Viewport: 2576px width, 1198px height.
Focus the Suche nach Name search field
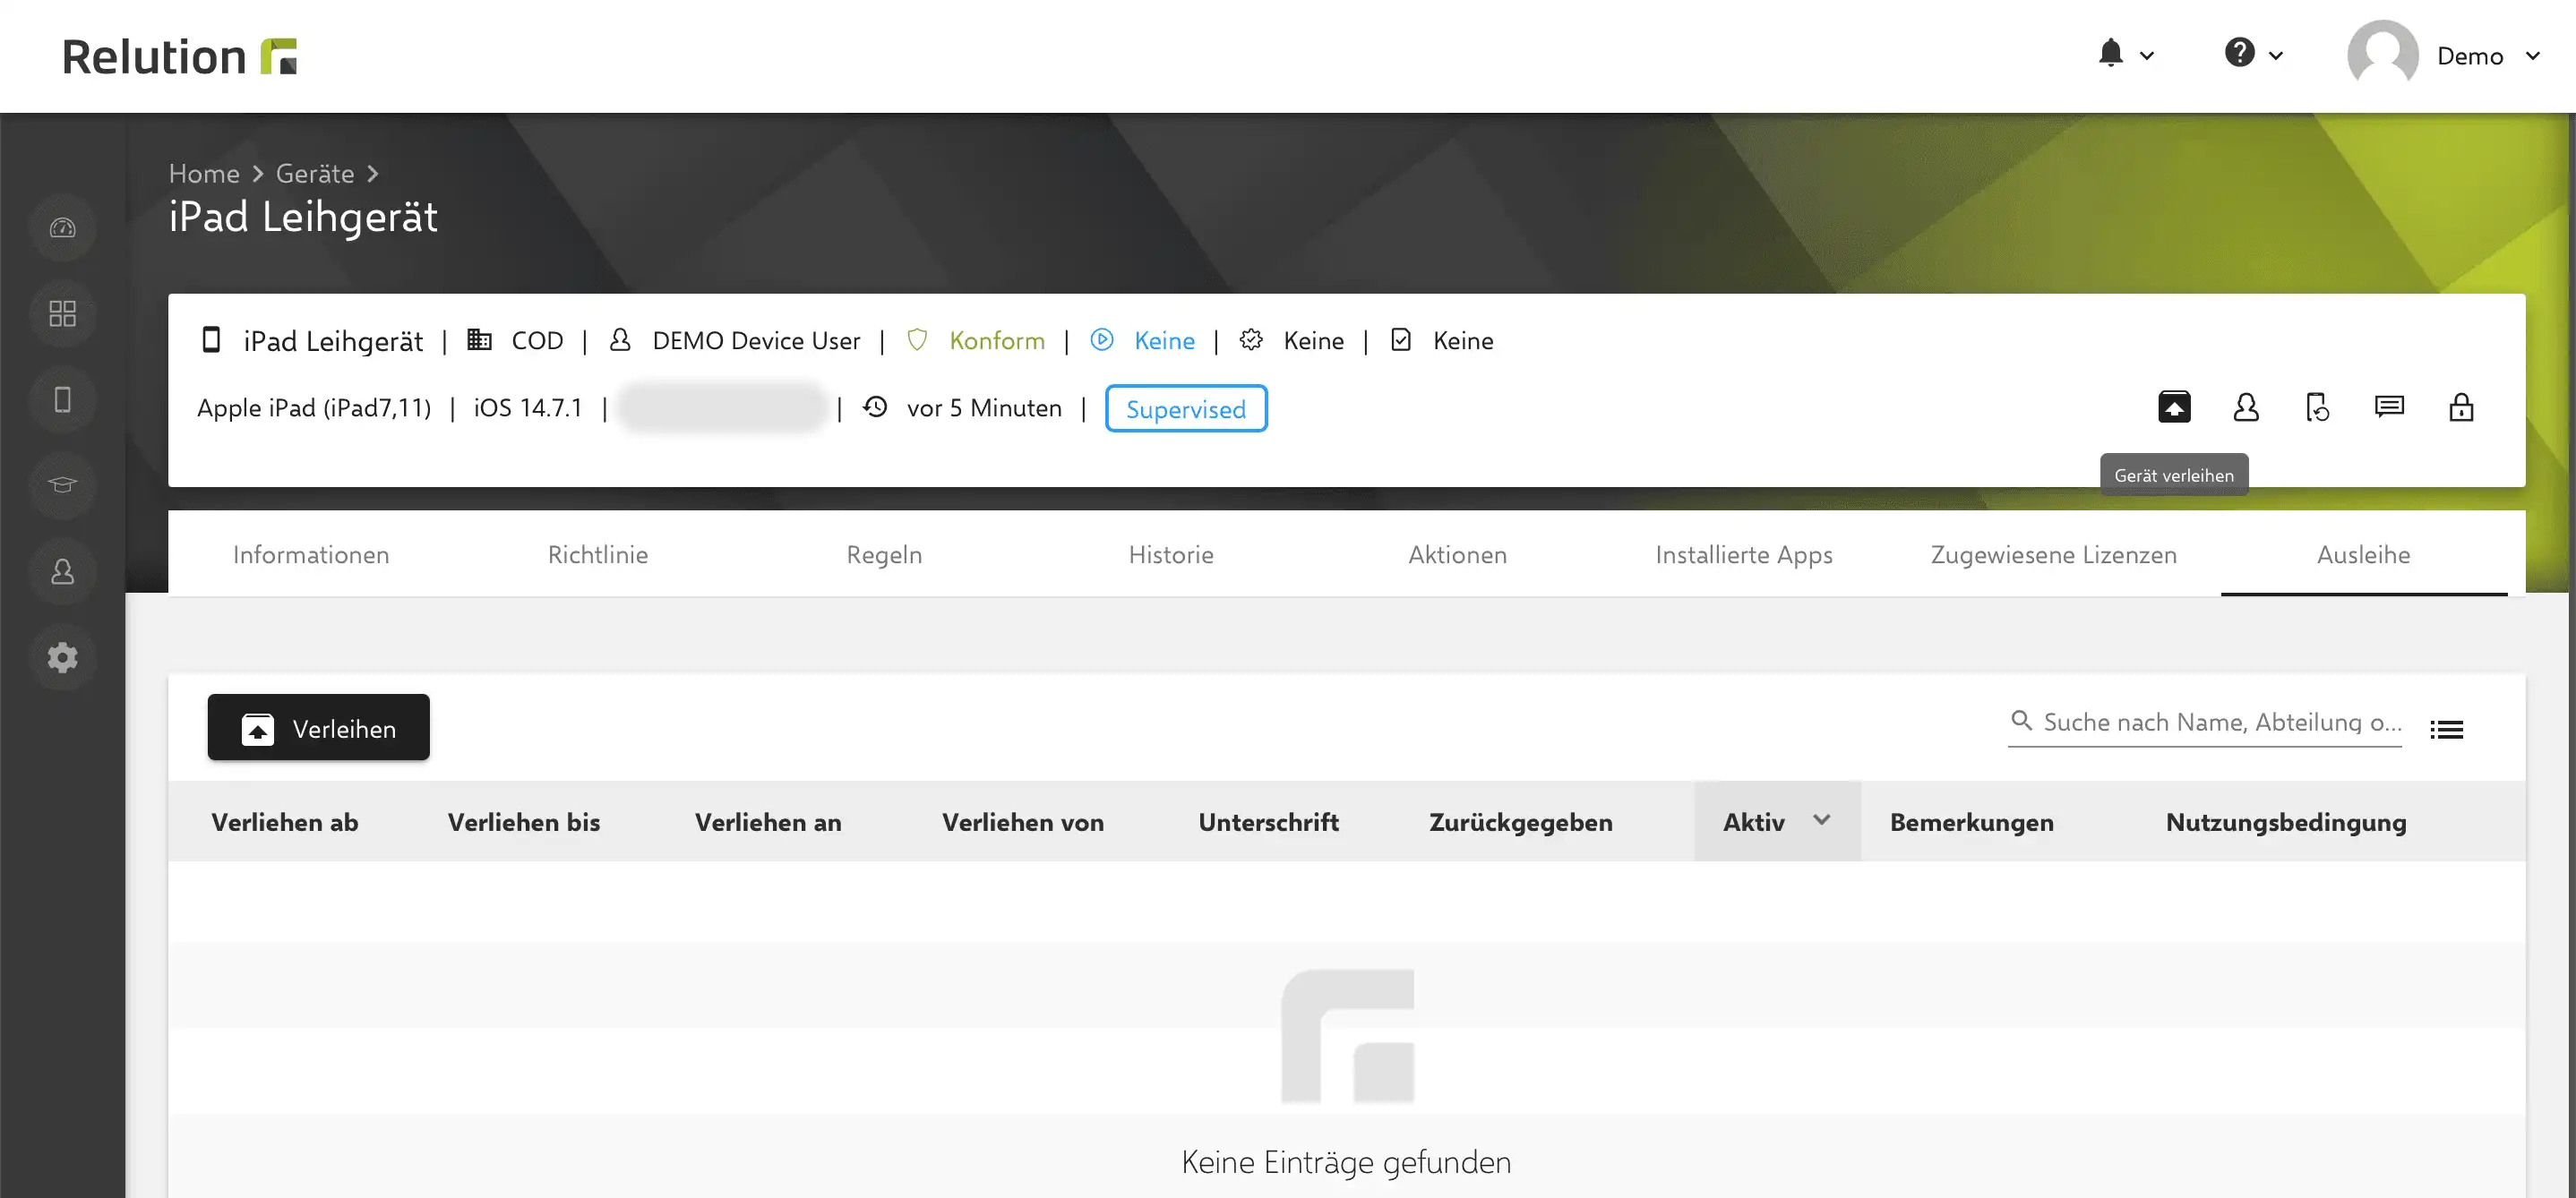(2204, 722)
